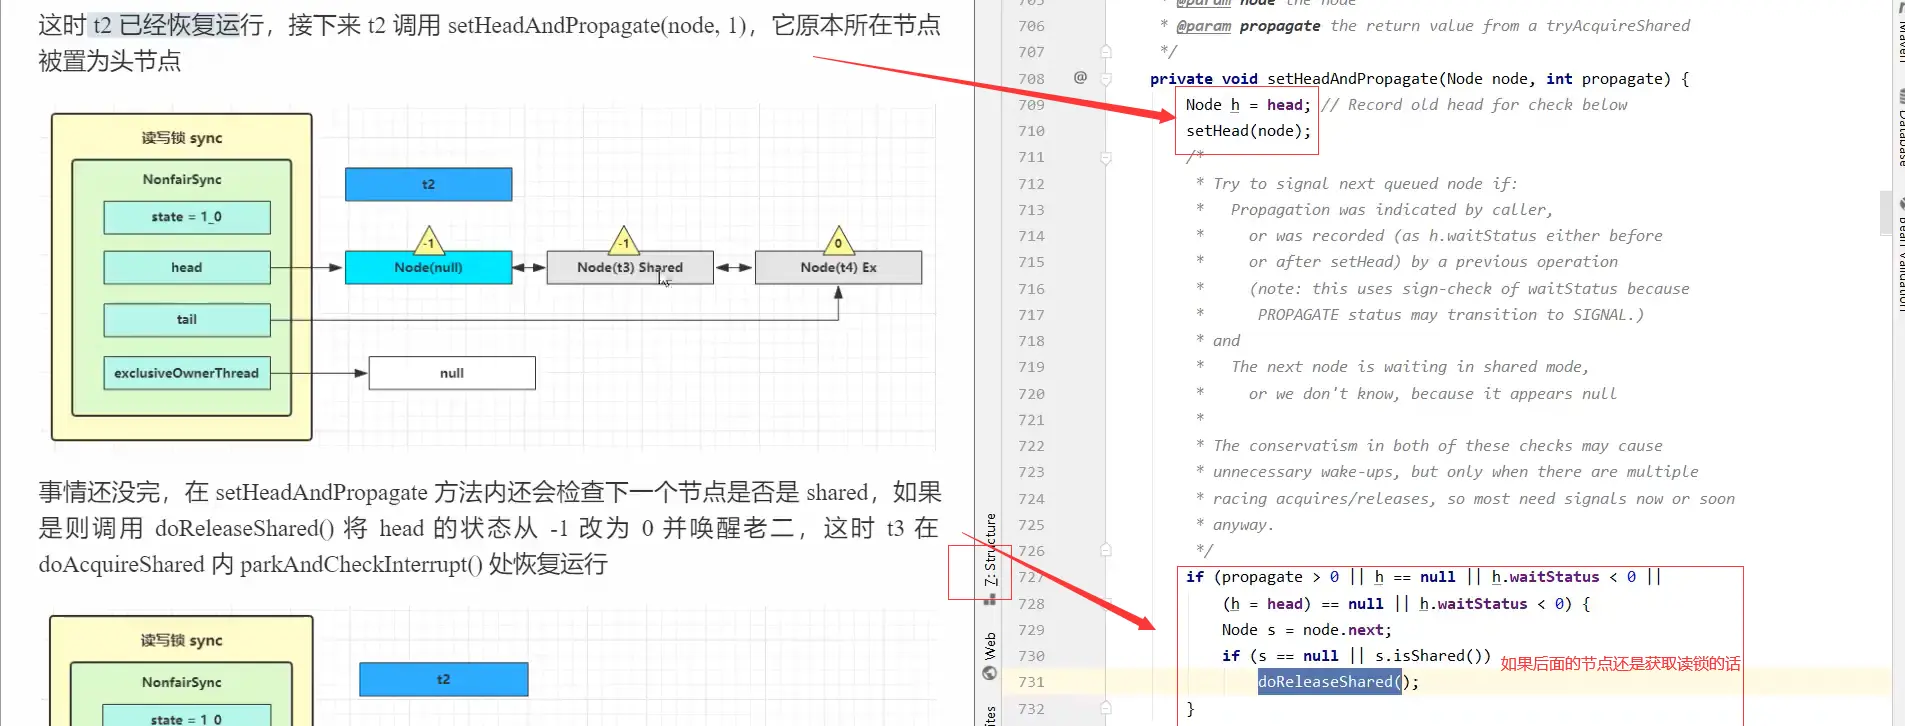The image size is (1905, 726).
Task: Click the -1 warning triangle above Node(t3)
Action: (623, 240)
